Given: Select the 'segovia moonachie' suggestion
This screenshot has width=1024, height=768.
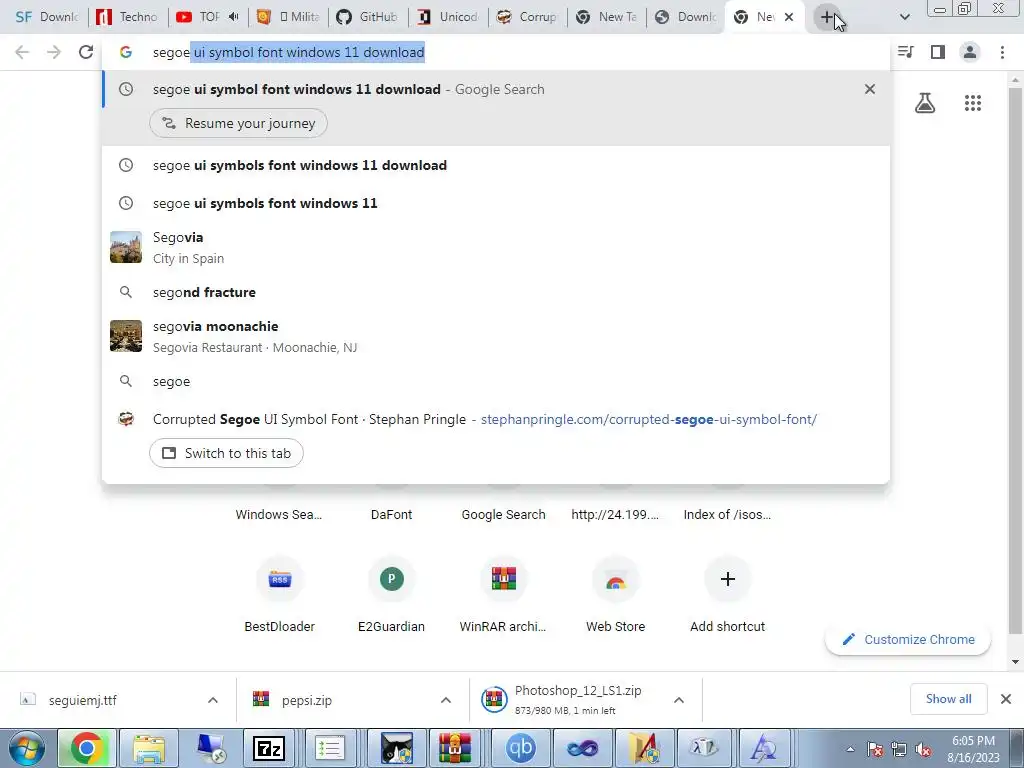Looking at the screenshot, I should pos(496,336).
